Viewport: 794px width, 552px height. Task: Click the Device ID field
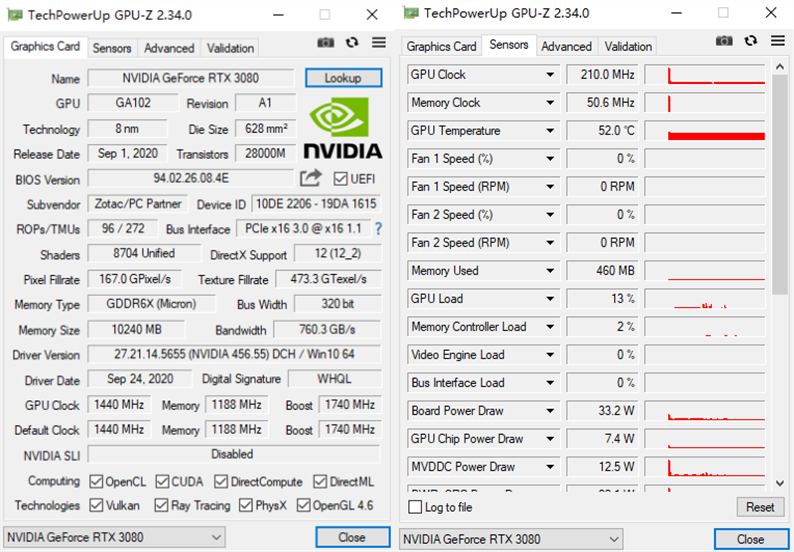click(x=316, y=204)
